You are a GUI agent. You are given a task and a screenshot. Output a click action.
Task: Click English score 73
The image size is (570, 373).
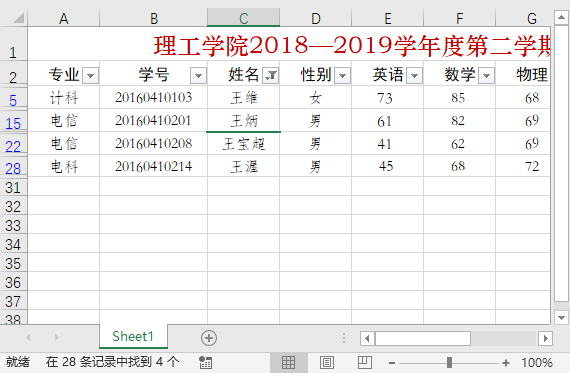[x=388, y=97]
